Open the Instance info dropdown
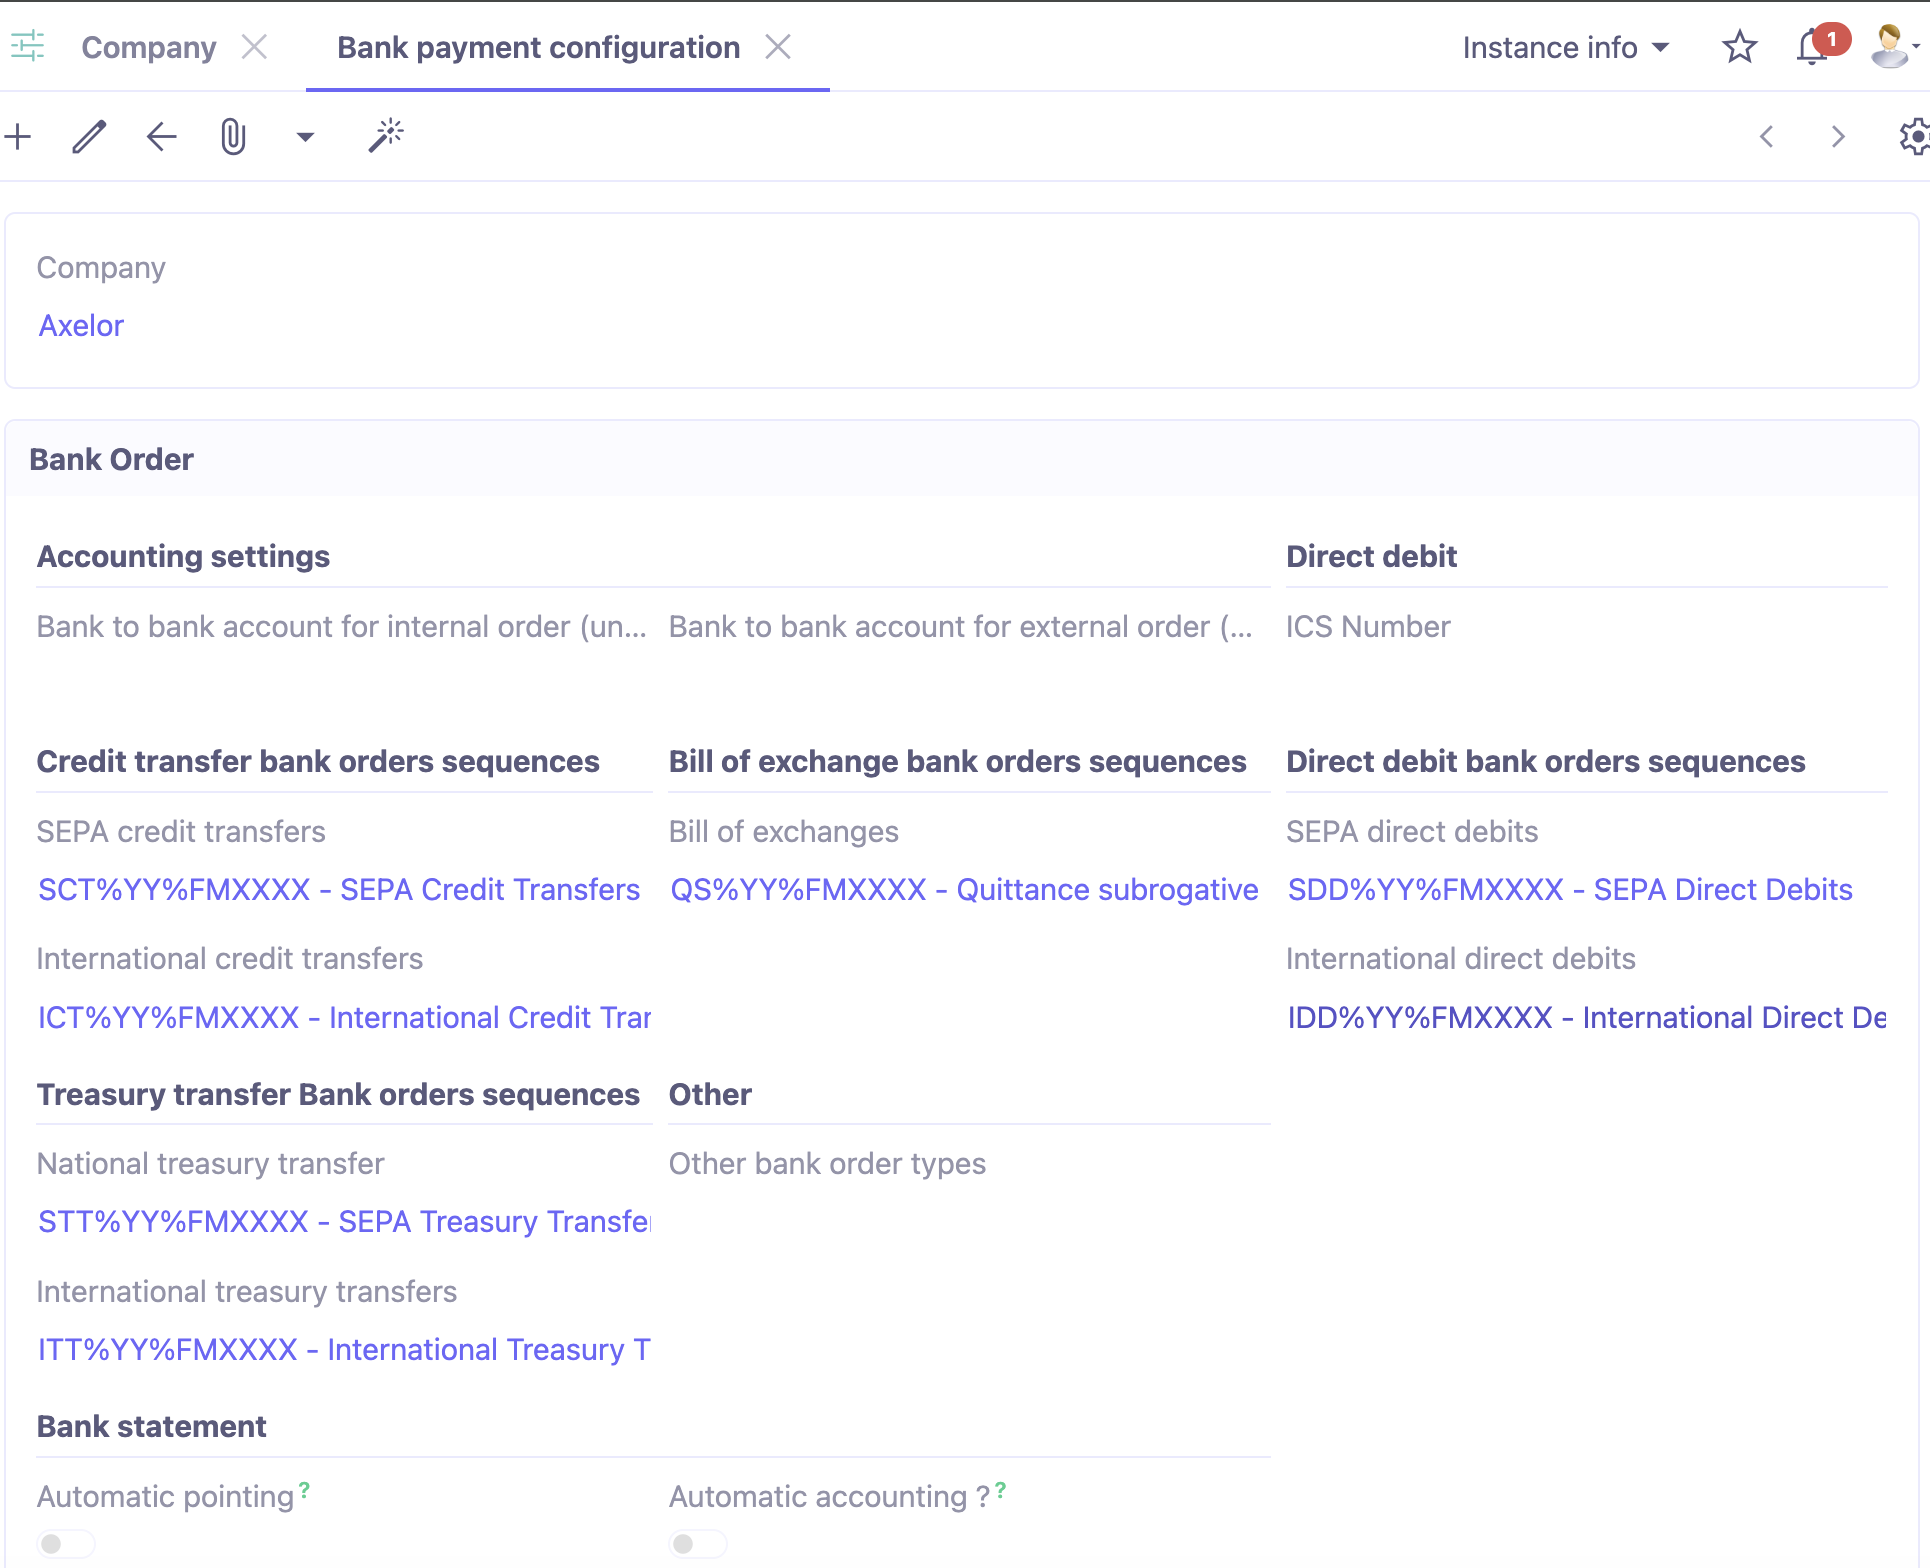The height and width of the screenshot is (1568, 1930). [1566, 47]
